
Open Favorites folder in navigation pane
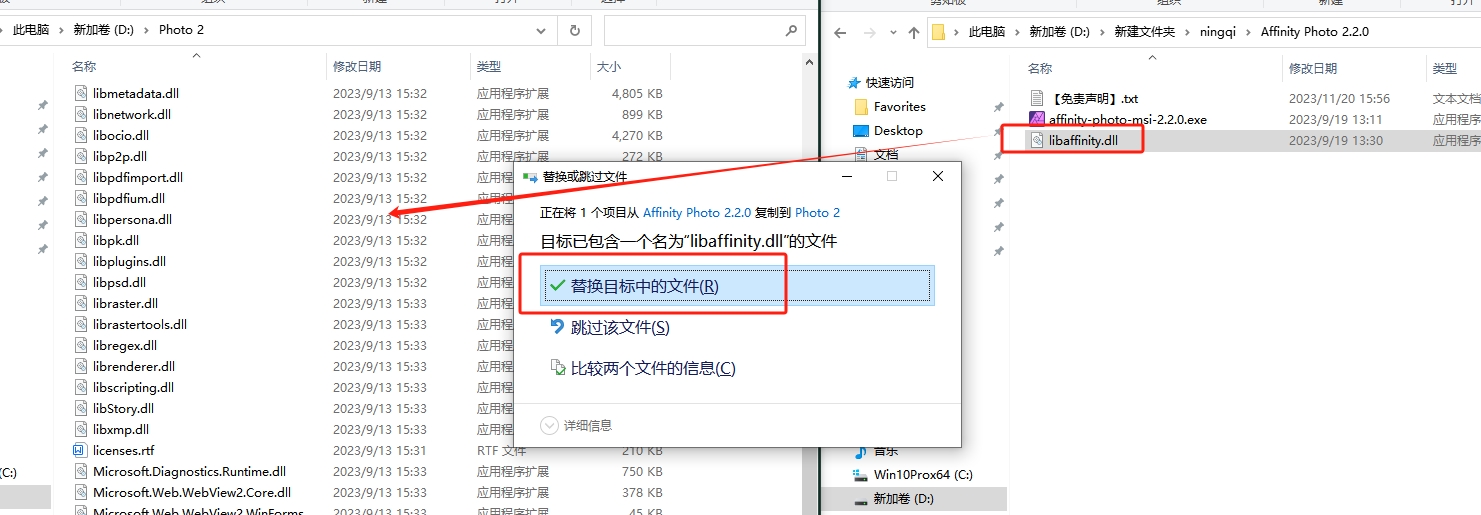[x=900, y=106]
